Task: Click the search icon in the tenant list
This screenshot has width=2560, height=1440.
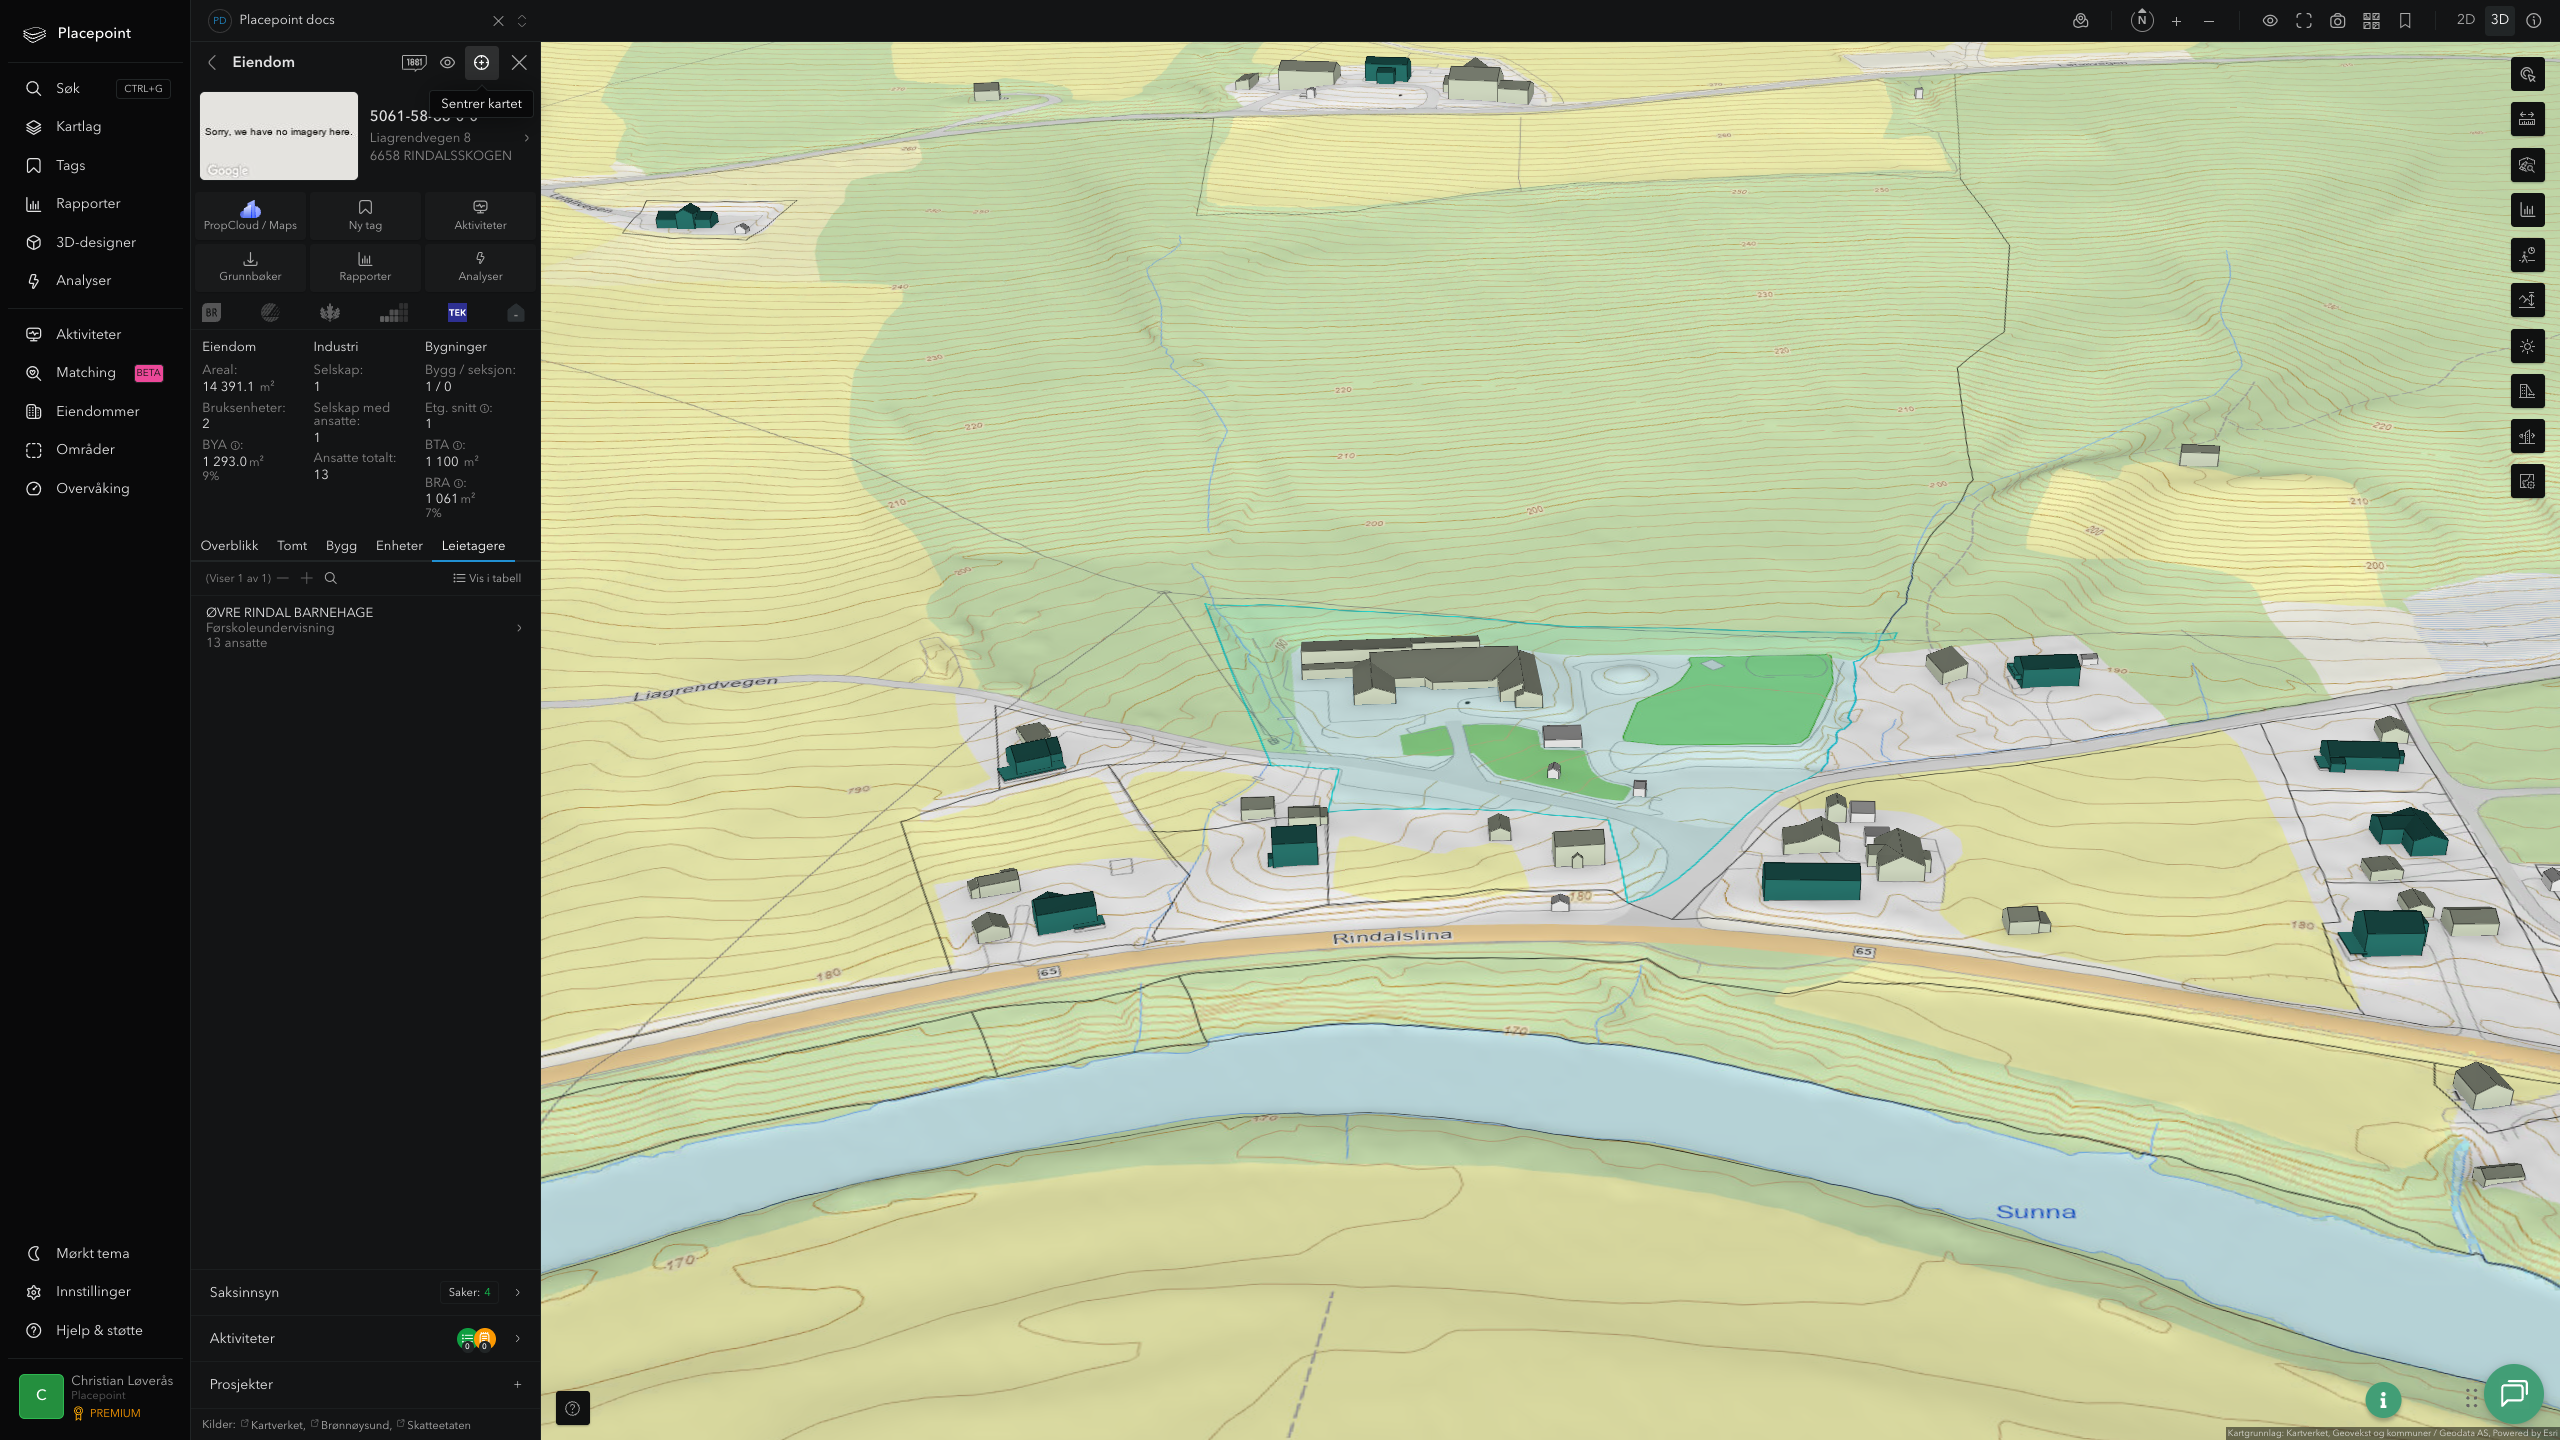Action: point(331,578)
